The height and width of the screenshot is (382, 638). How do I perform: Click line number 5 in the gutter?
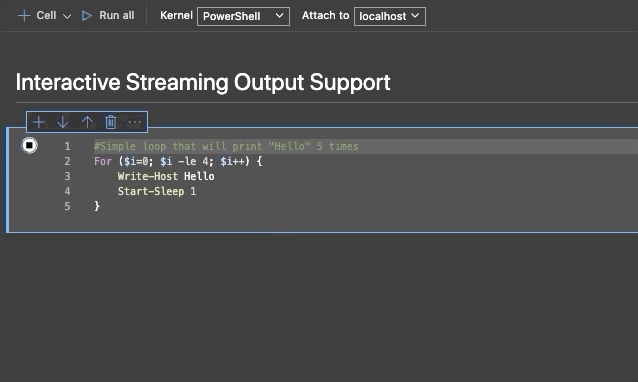pos(67,206)
